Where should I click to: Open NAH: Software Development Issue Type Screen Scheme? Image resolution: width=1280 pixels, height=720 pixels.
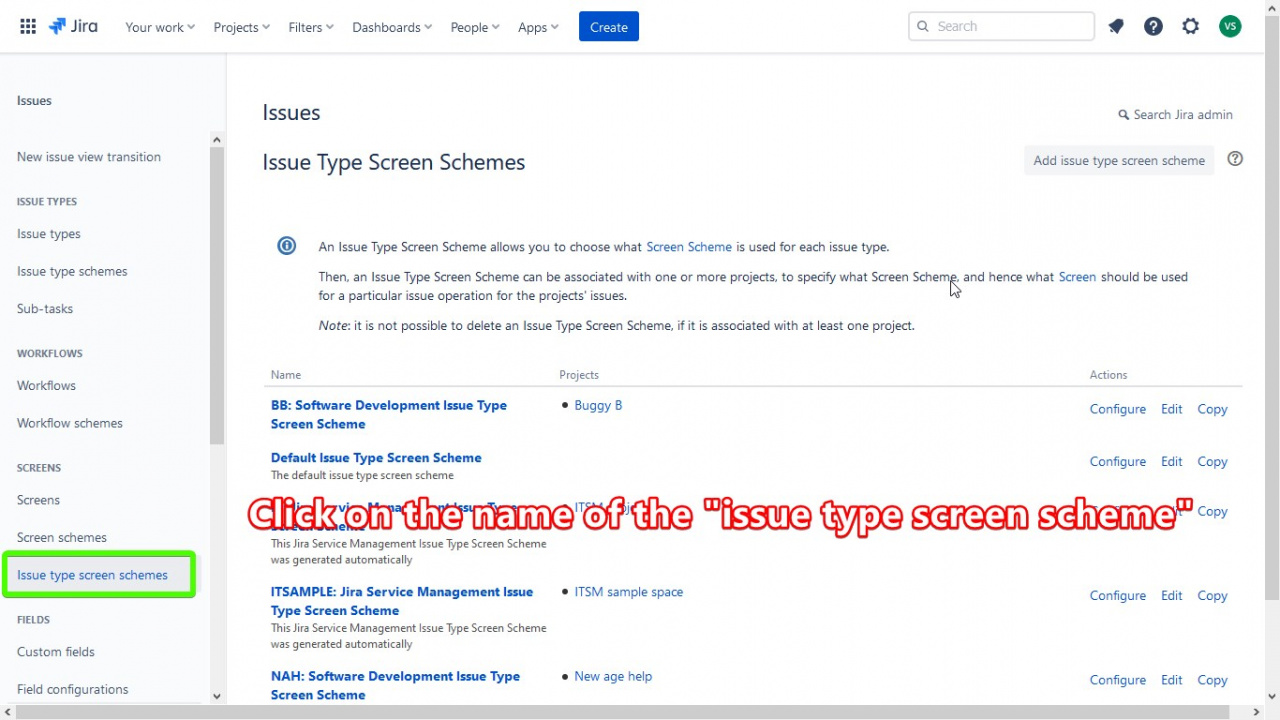click(395, 686)
